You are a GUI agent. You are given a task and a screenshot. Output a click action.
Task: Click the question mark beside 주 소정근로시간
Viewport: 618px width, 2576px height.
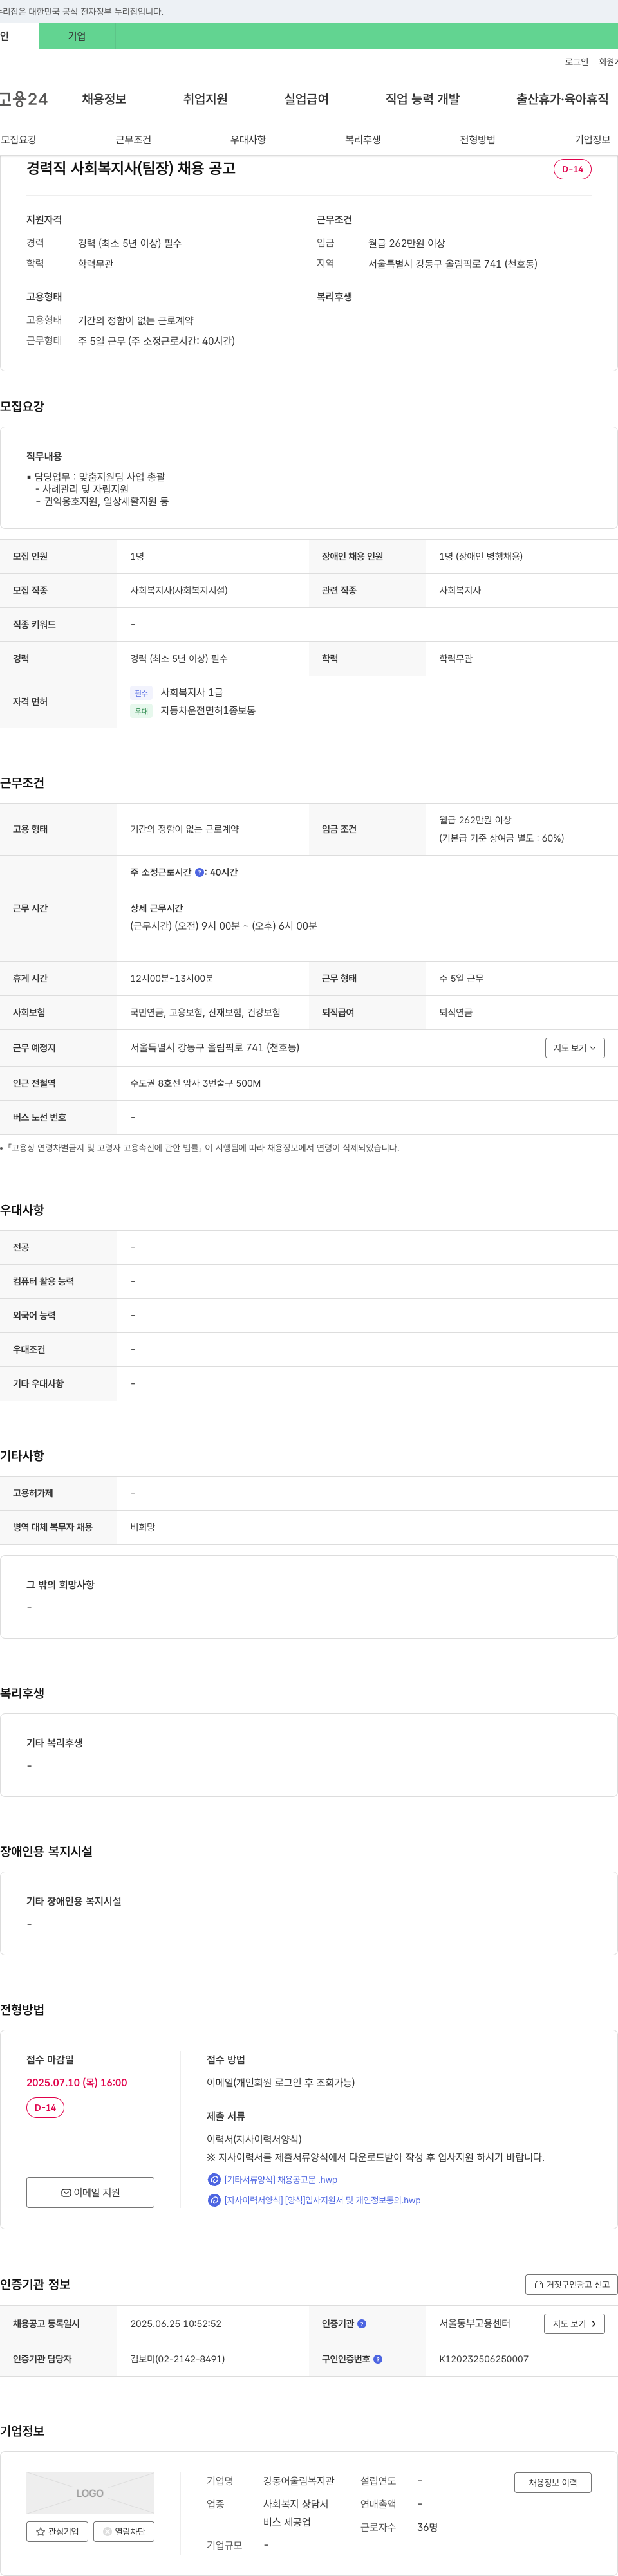(x=199, y=872)
